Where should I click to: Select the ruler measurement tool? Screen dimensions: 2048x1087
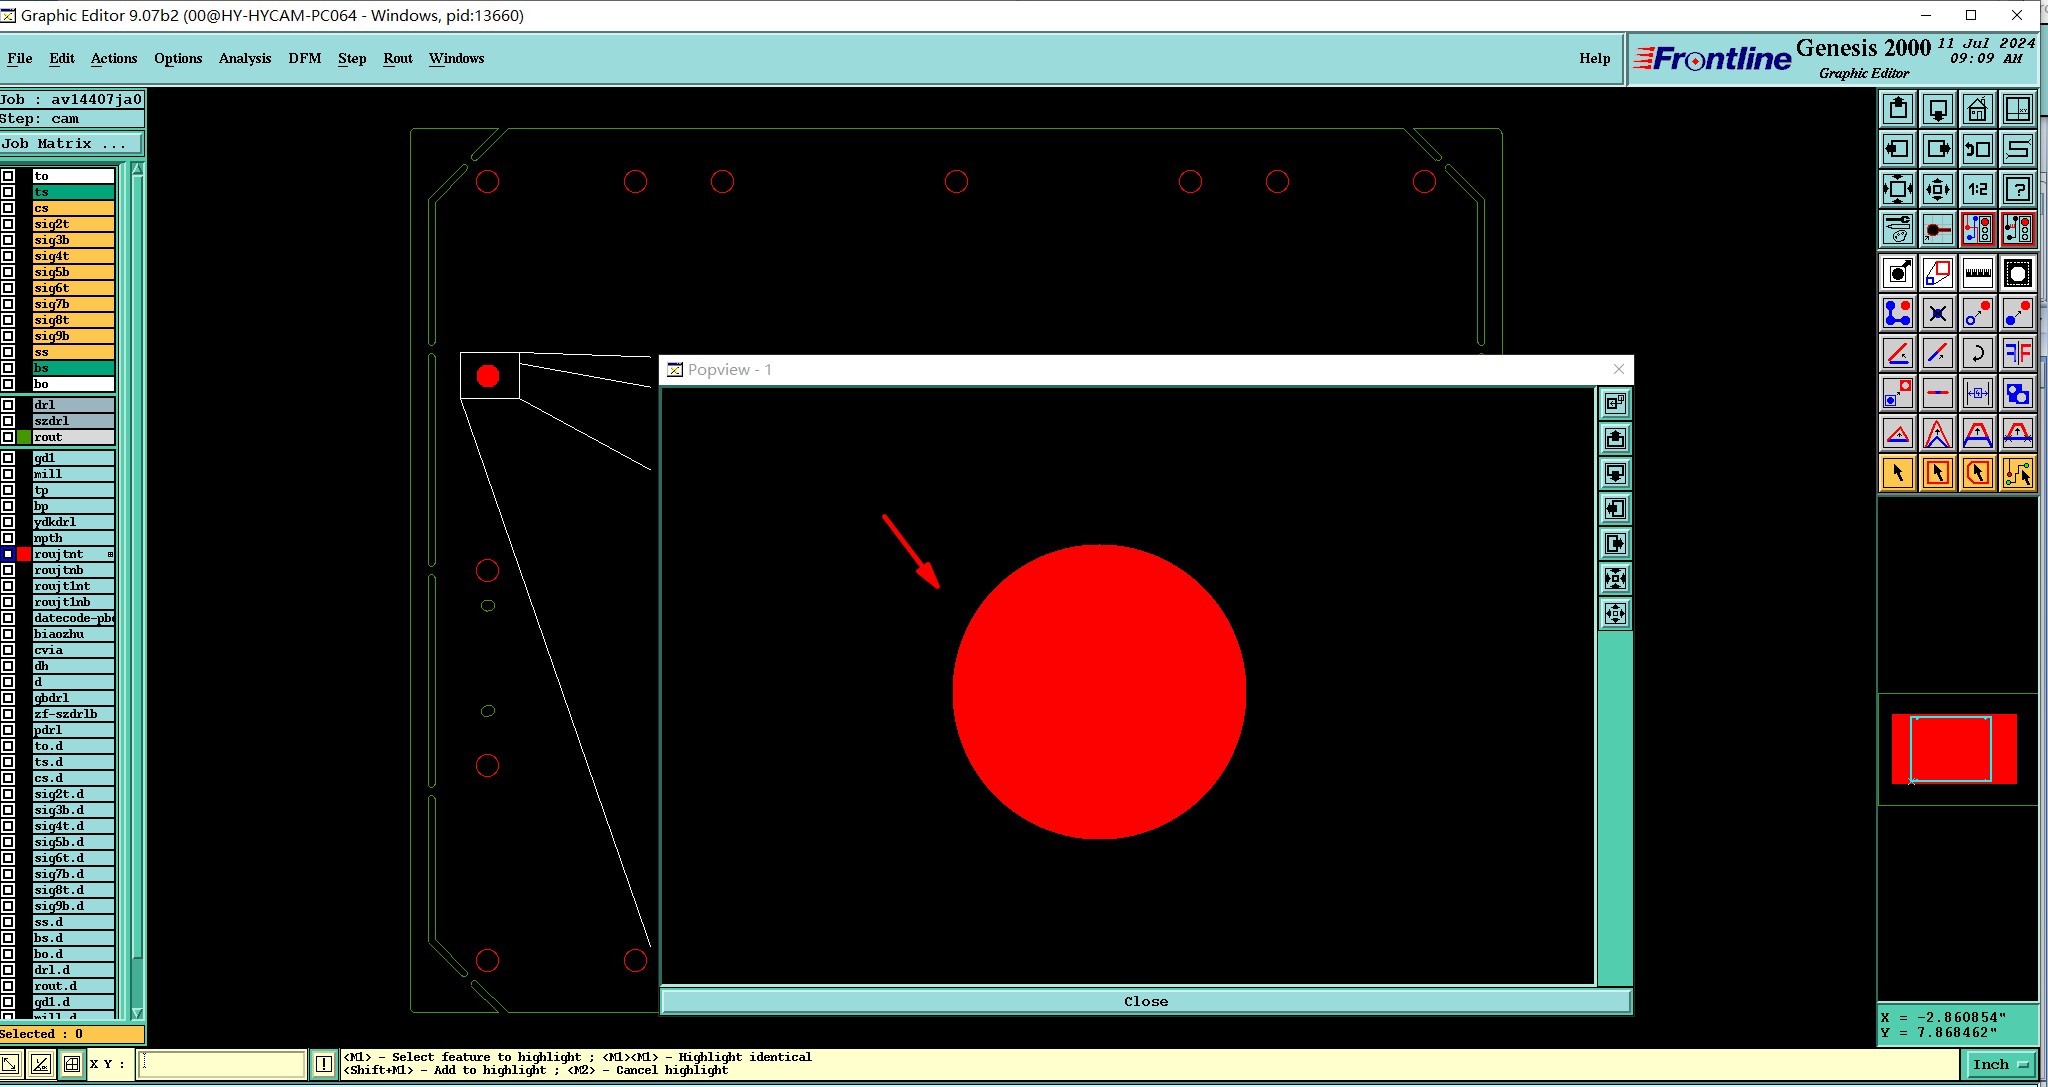point(1977,273)
